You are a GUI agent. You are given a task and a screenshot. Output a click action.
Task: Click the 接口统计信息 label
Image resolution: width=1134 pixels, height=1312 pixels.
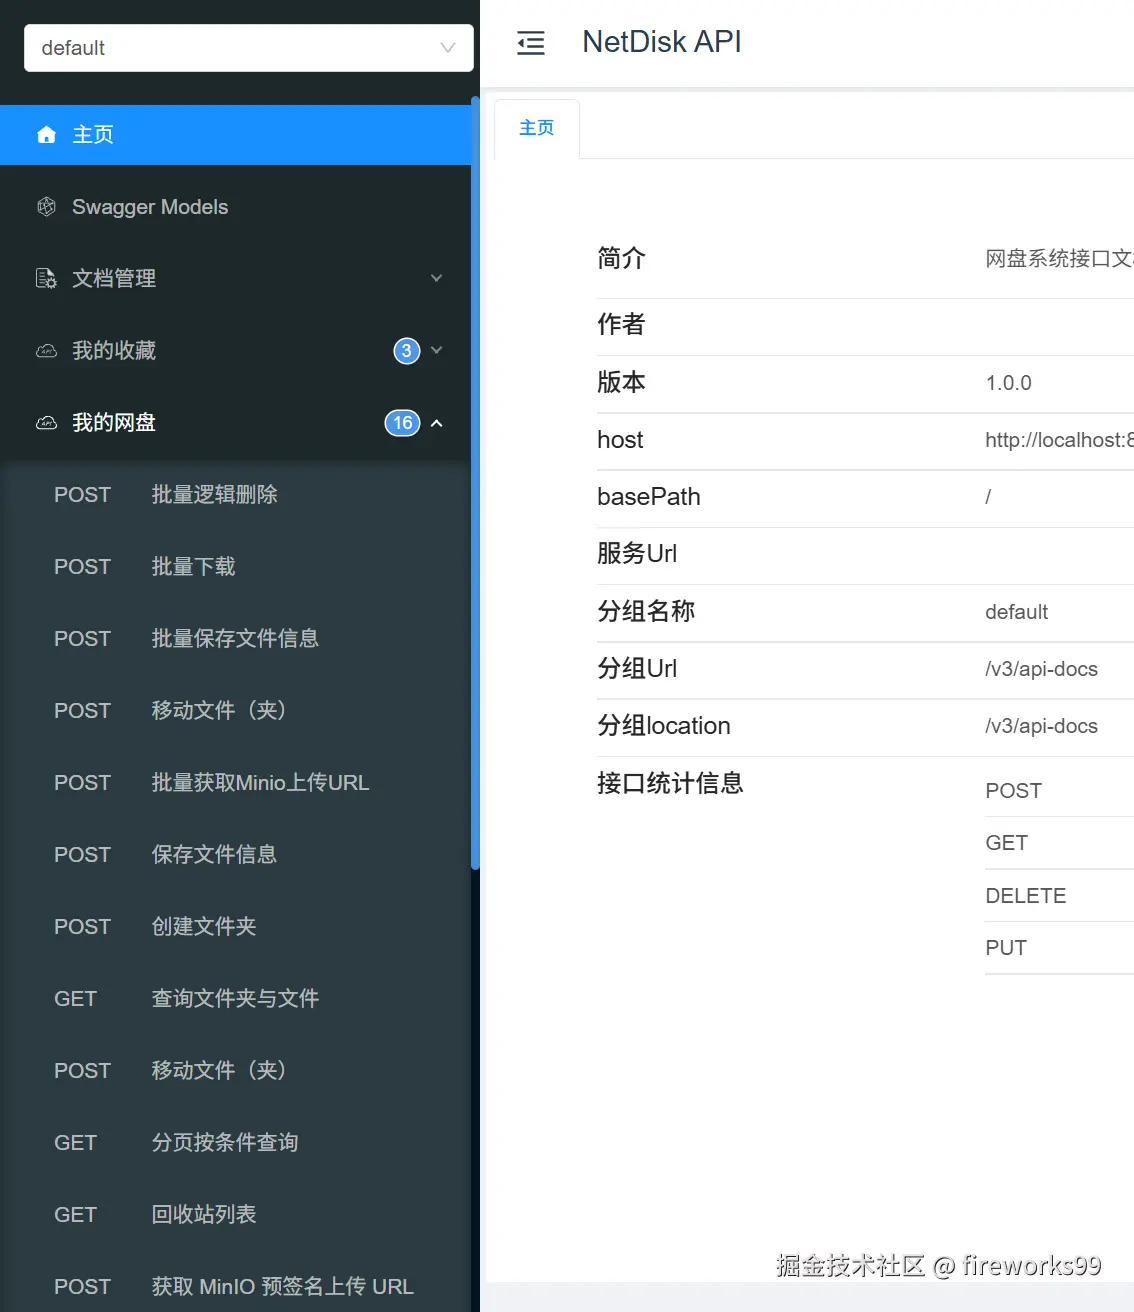[670, 783]
